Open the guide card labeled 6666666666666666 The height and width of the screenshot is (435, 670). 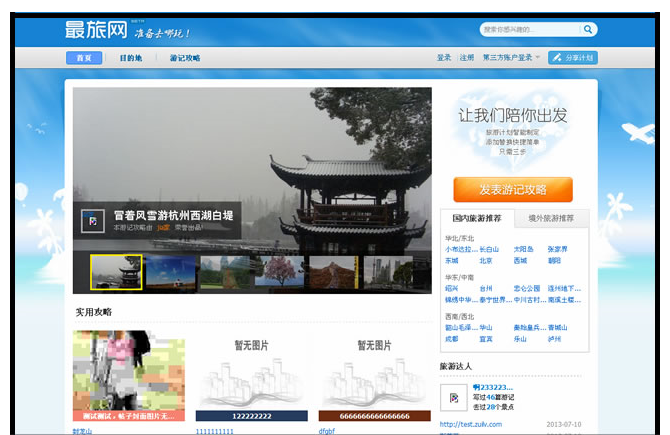click(374, 376)
